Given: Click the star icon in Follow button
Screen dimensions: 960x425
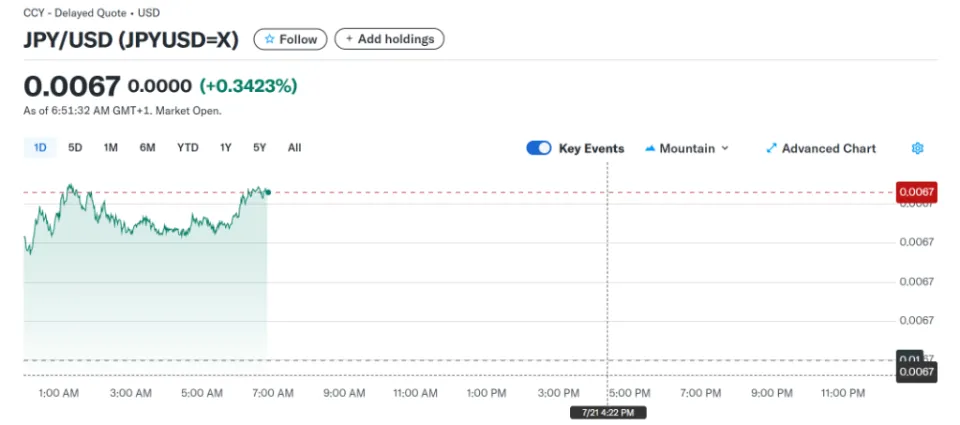Looking at the screenshot, I should pos(269,39).
